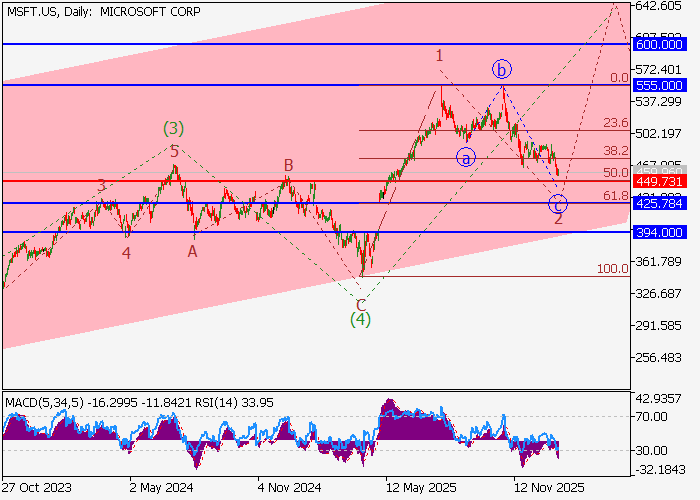700x500 pixels.
Task: Click the wave A label
Action: pyautogui.click(x=192, y=252)
